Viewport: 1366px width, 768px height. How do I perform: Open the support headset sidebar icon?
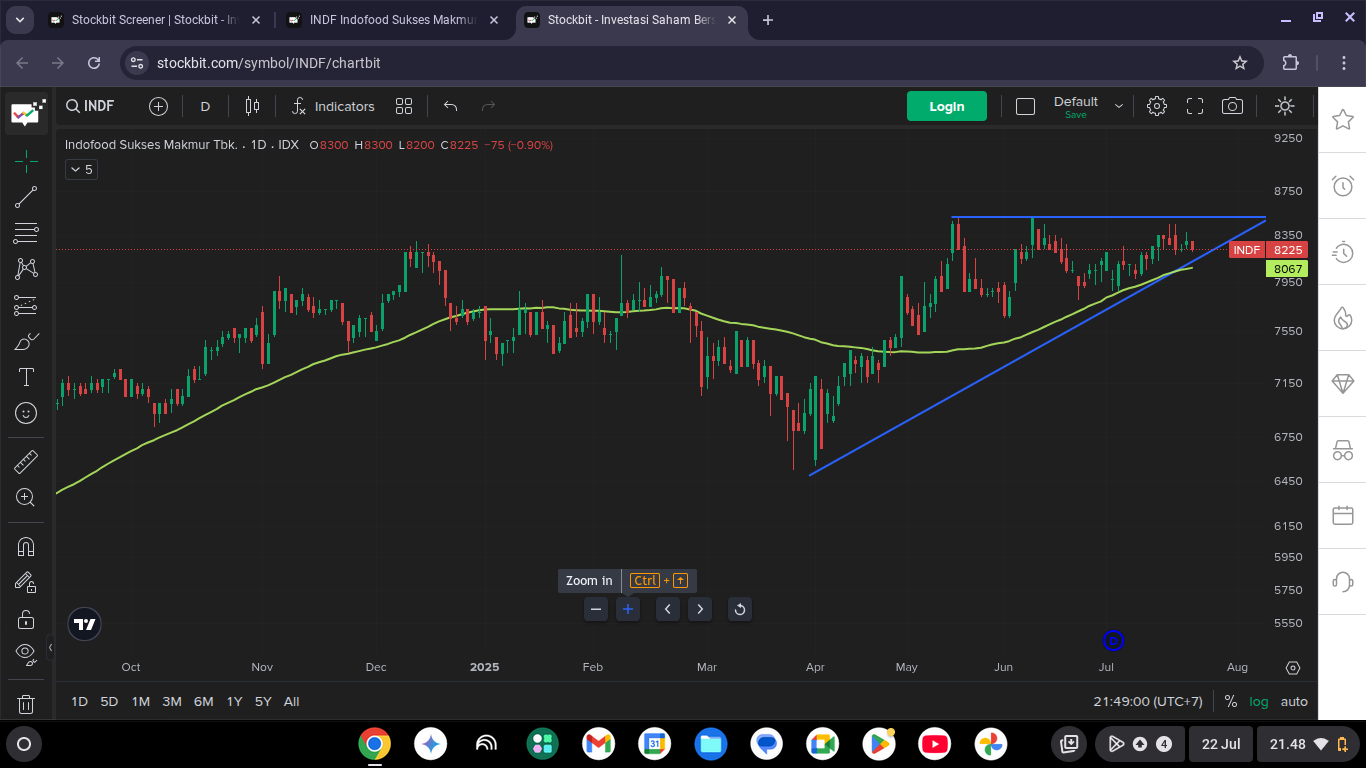coord(1342,581)
